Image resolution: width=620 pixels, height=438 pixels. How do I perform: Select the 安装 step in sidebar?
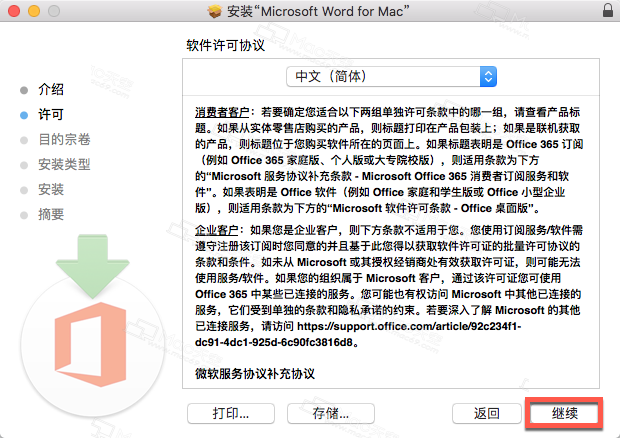(x=51, y=189)
